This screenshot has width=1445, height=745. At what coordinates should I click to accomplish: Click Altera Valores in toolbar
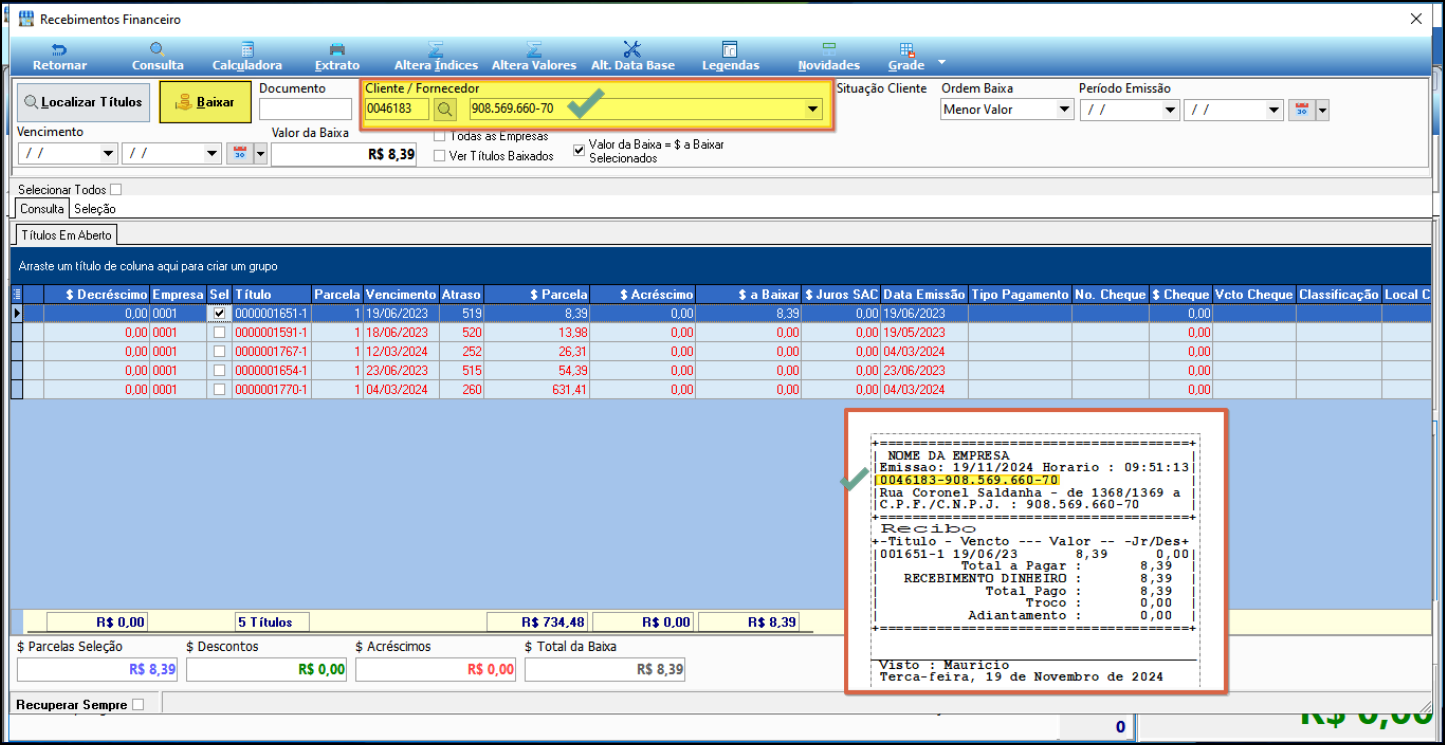click(x=534, y=56)
